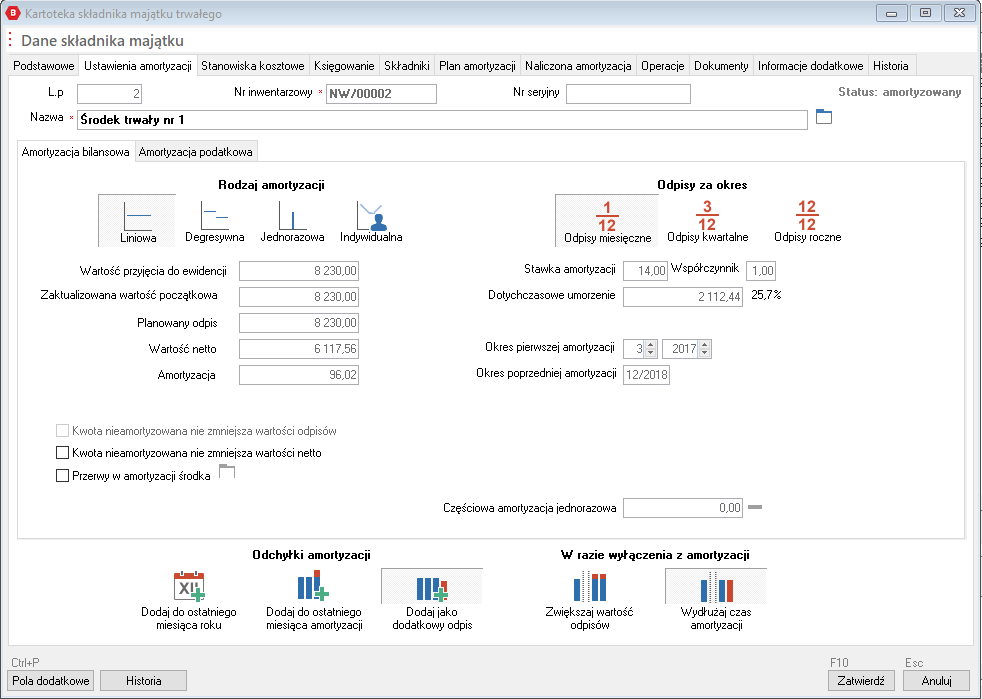Select the Degresywna amortization type
Screen dimensions: 982x699
(214, 220)
